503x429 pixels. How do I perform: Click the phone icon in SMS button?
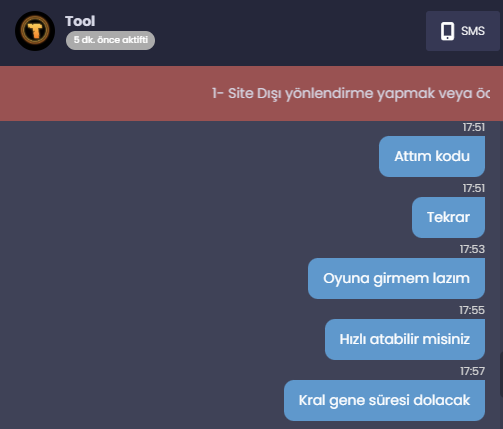pyautogui.click(x=447, y=31)
